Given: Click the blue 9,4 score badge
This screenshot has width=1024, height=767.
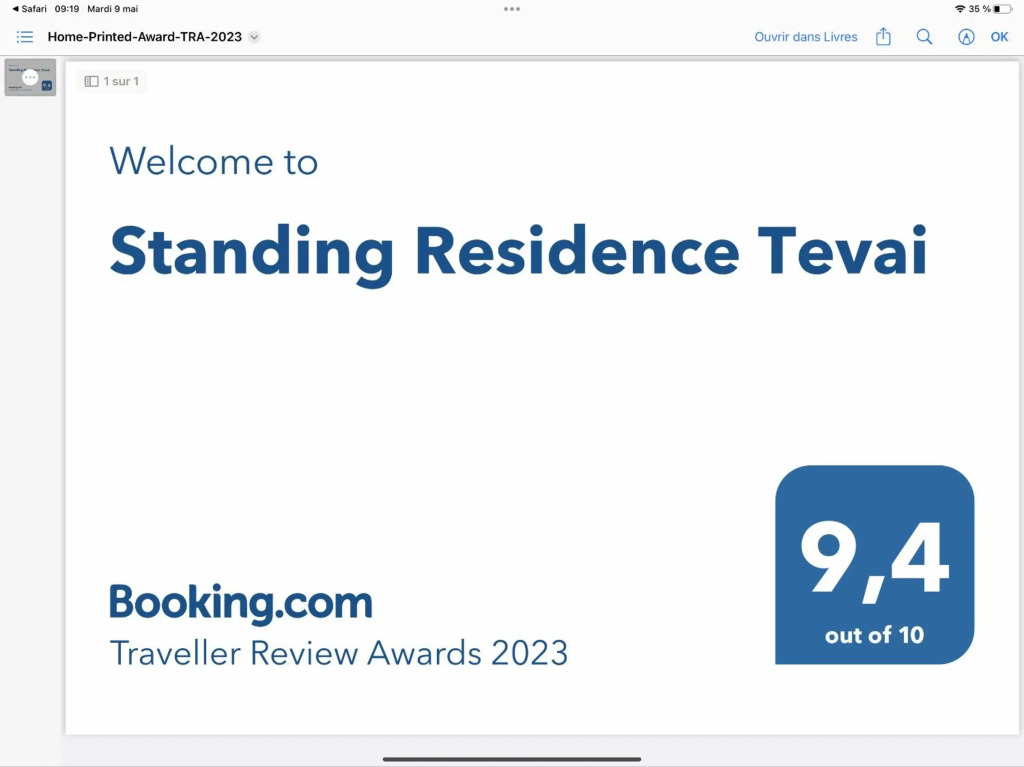Looking at the screenshot, I should click(x=874, y=565).
